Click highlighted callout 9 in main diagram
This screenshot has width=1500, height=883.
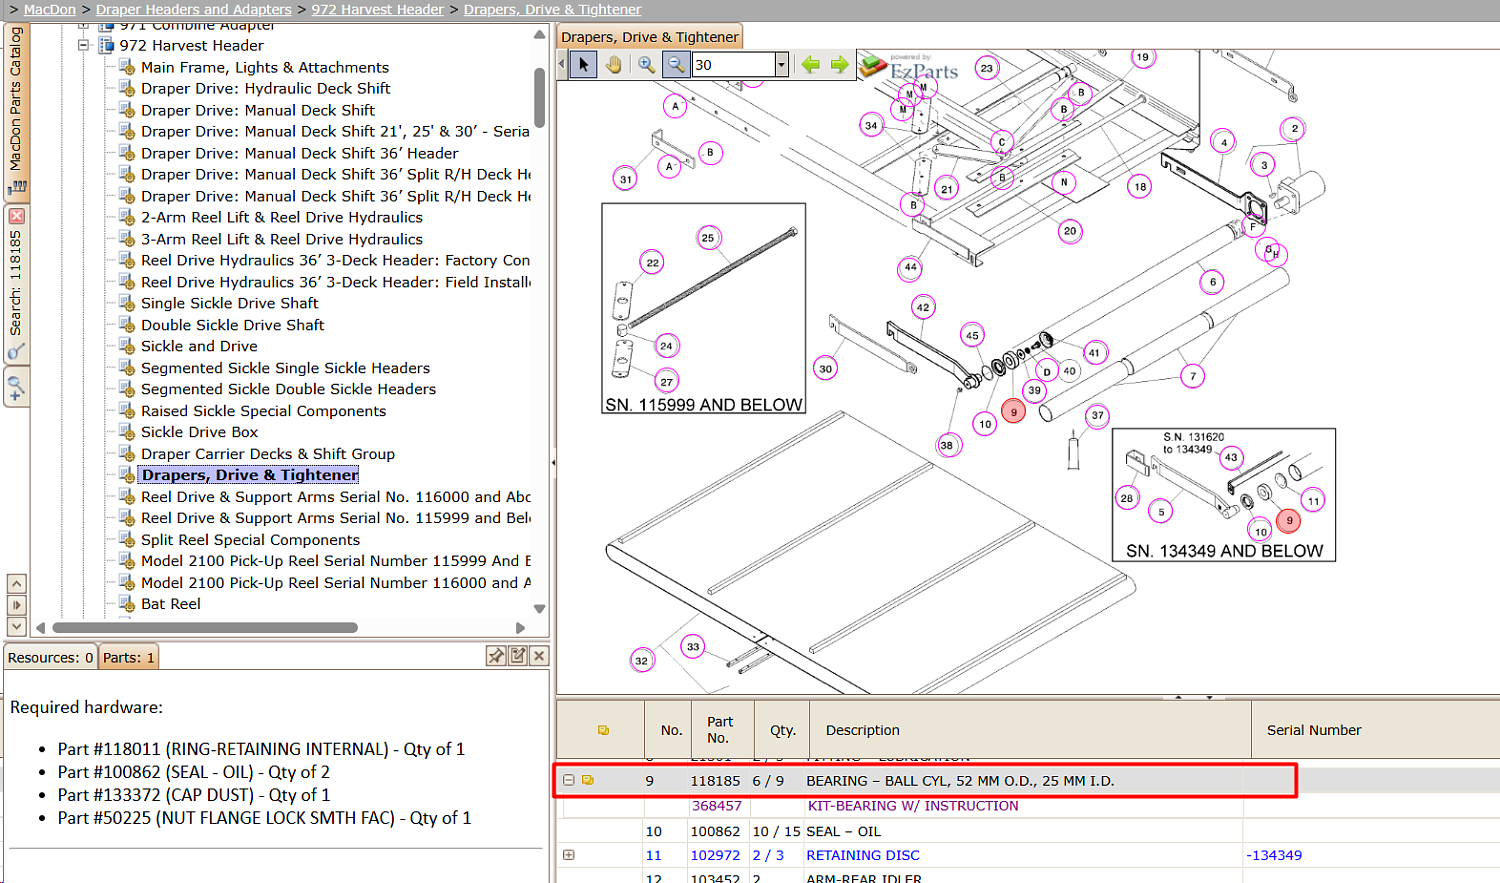click(1013, 411)
